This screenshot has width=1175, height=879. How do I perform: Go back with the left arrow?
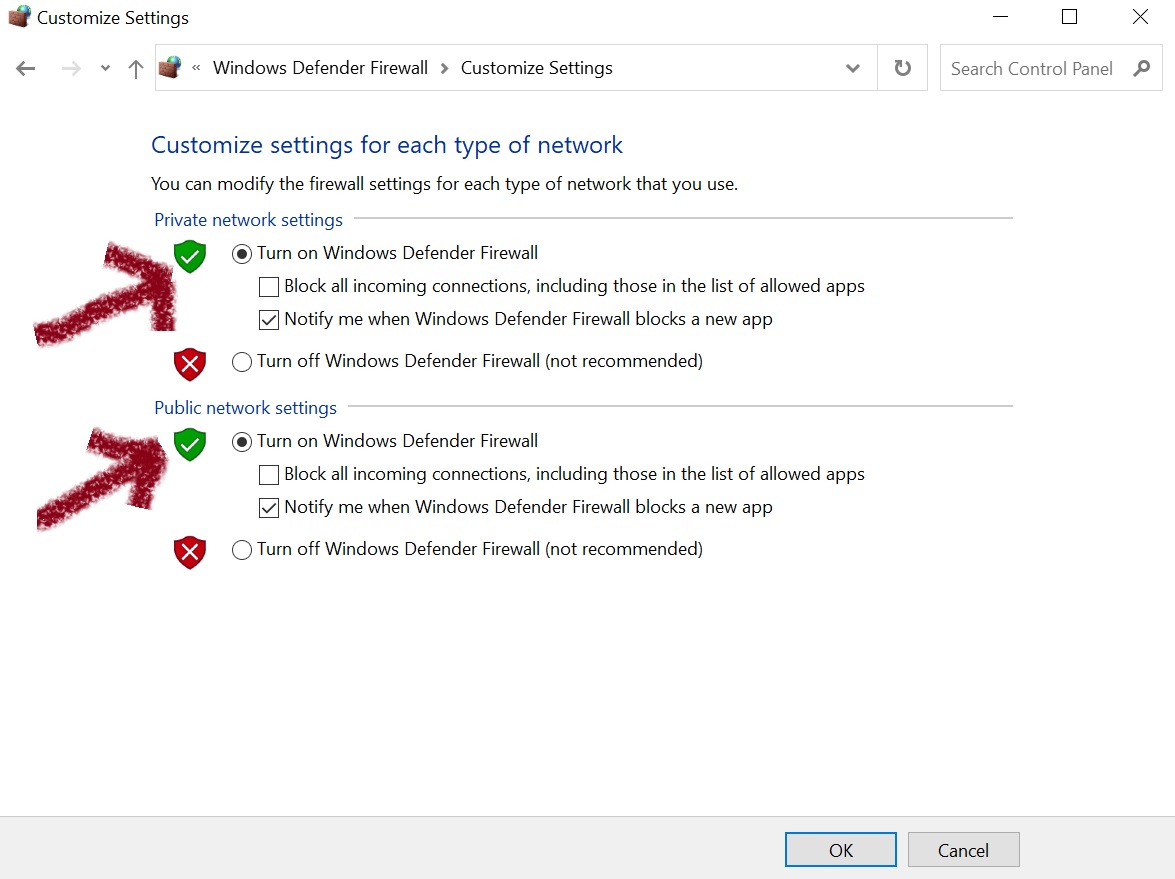(x=25, y=69)
